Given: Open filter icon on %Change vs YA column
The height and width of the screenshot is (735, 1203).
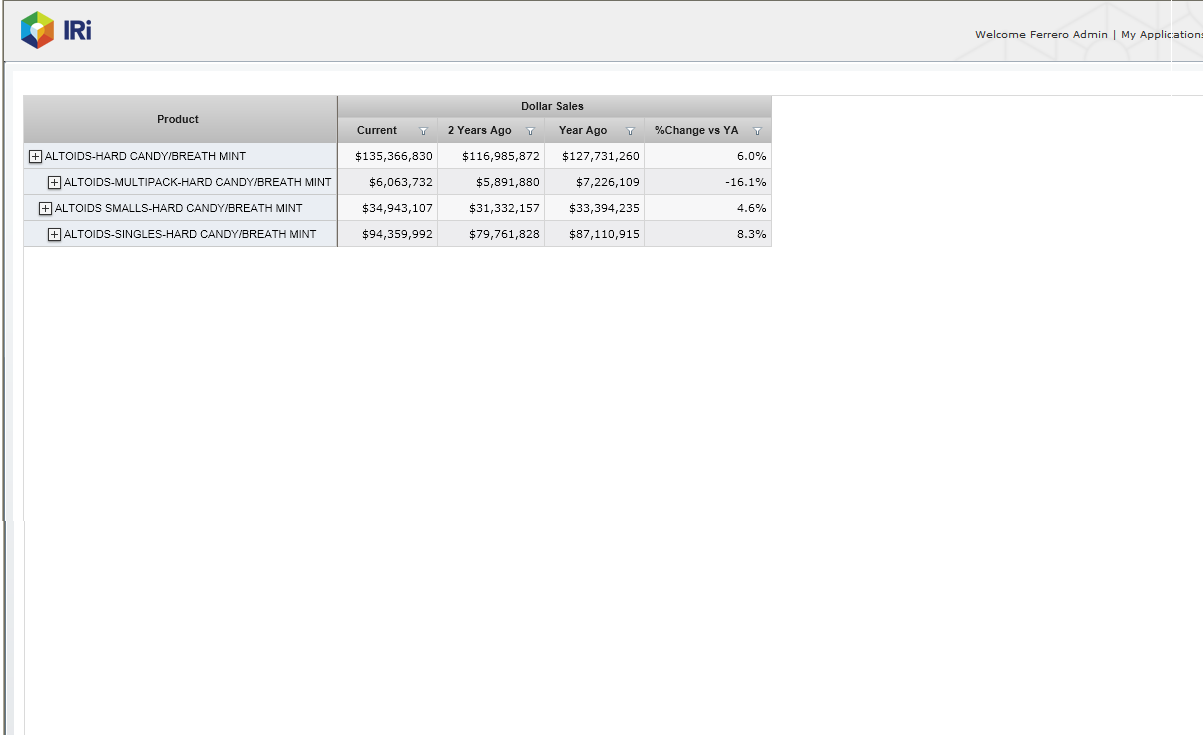Looking at the screenshot, I should [757, 131].
